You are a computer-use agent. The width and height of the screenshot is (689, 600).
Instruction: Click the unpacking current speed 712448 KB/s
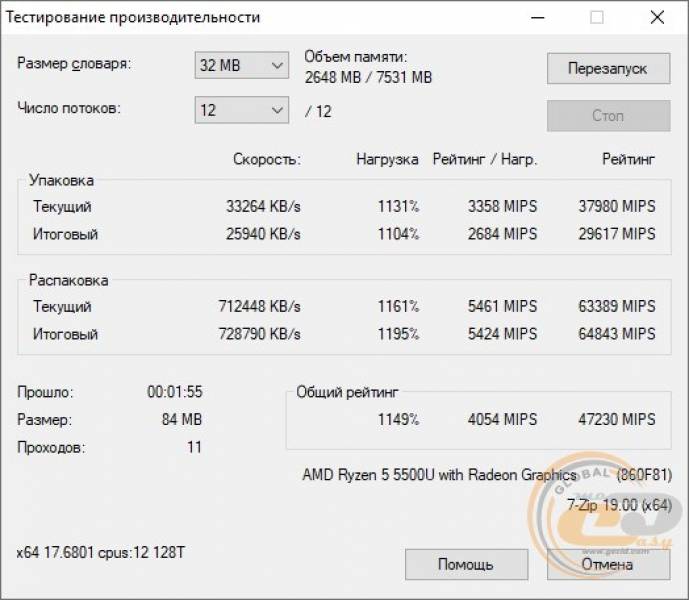[x=259, y=306]
